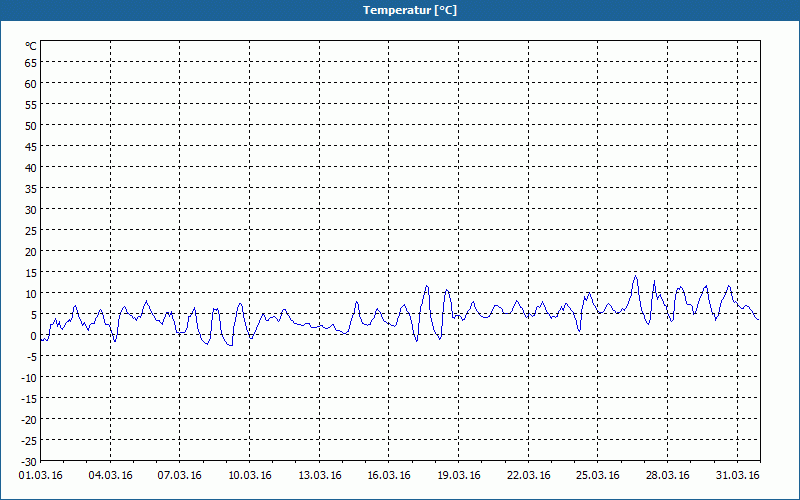Click the 22.03.16 date label
Screen dimensions: 800x500
pyautogui.click(x=529, y=476)
